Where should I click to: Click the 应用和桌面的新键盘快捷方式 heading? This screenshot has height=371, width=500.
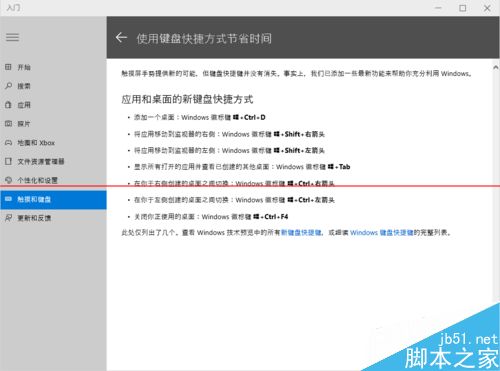coord(187,99)
